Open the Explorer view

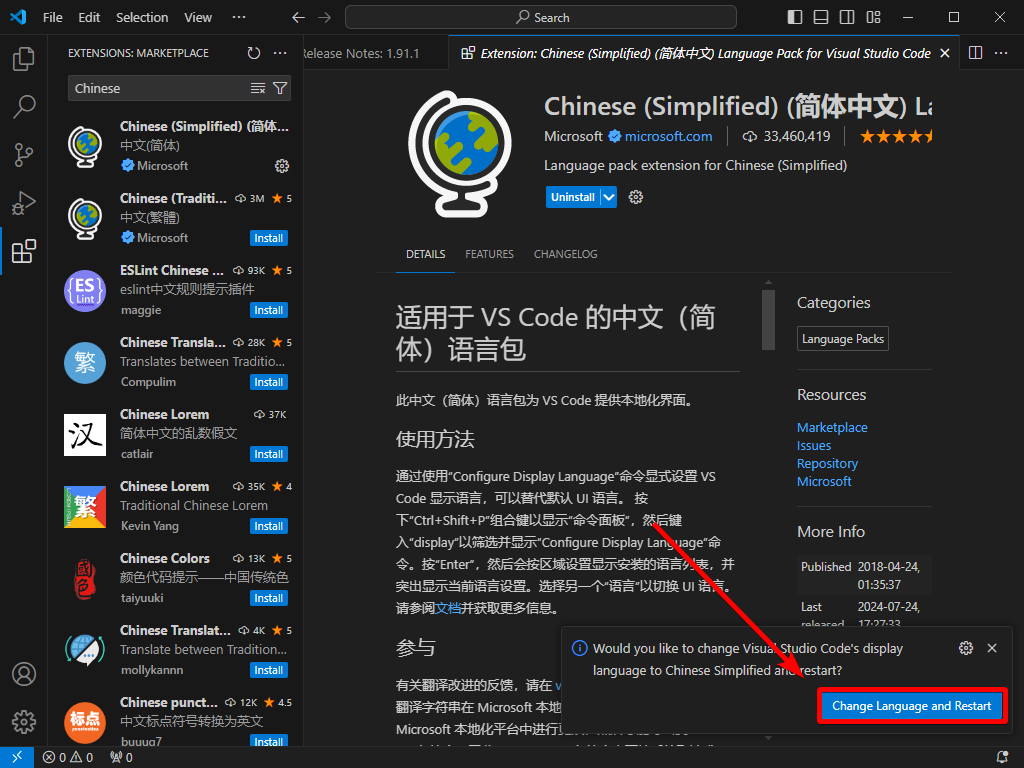click(24, 59)
